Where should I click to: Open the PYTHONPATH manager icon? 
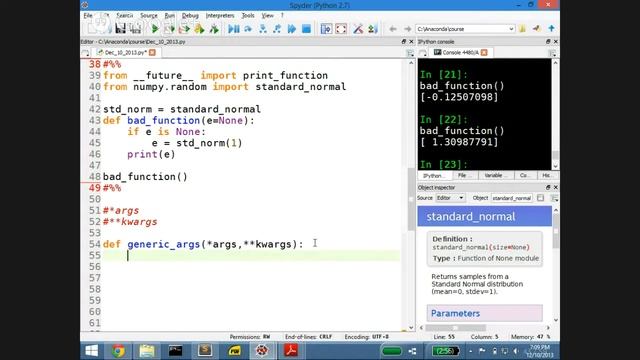click(372, 29)
